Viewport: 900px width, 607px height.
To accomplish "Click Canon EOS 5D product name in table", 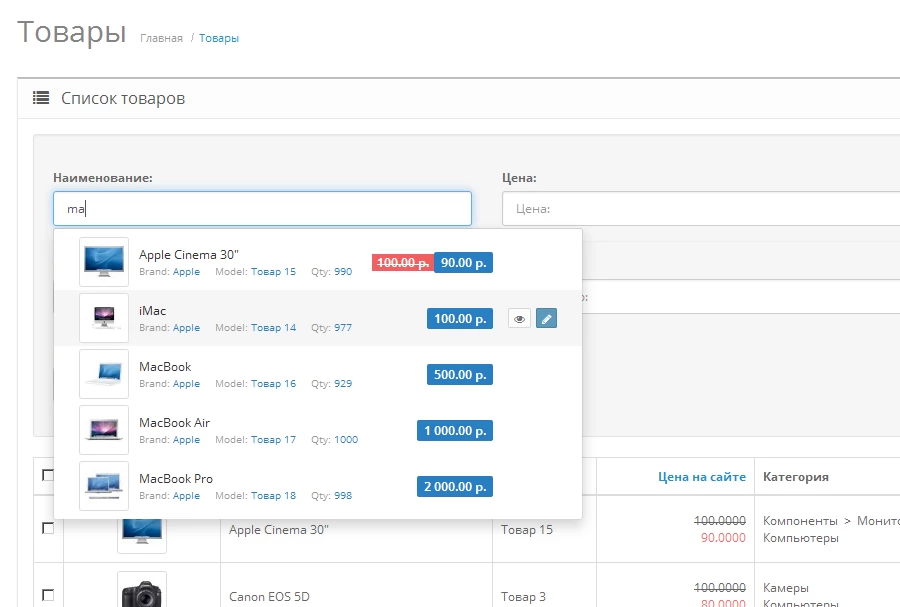I will pyautogui.click(x=269, y=597).
